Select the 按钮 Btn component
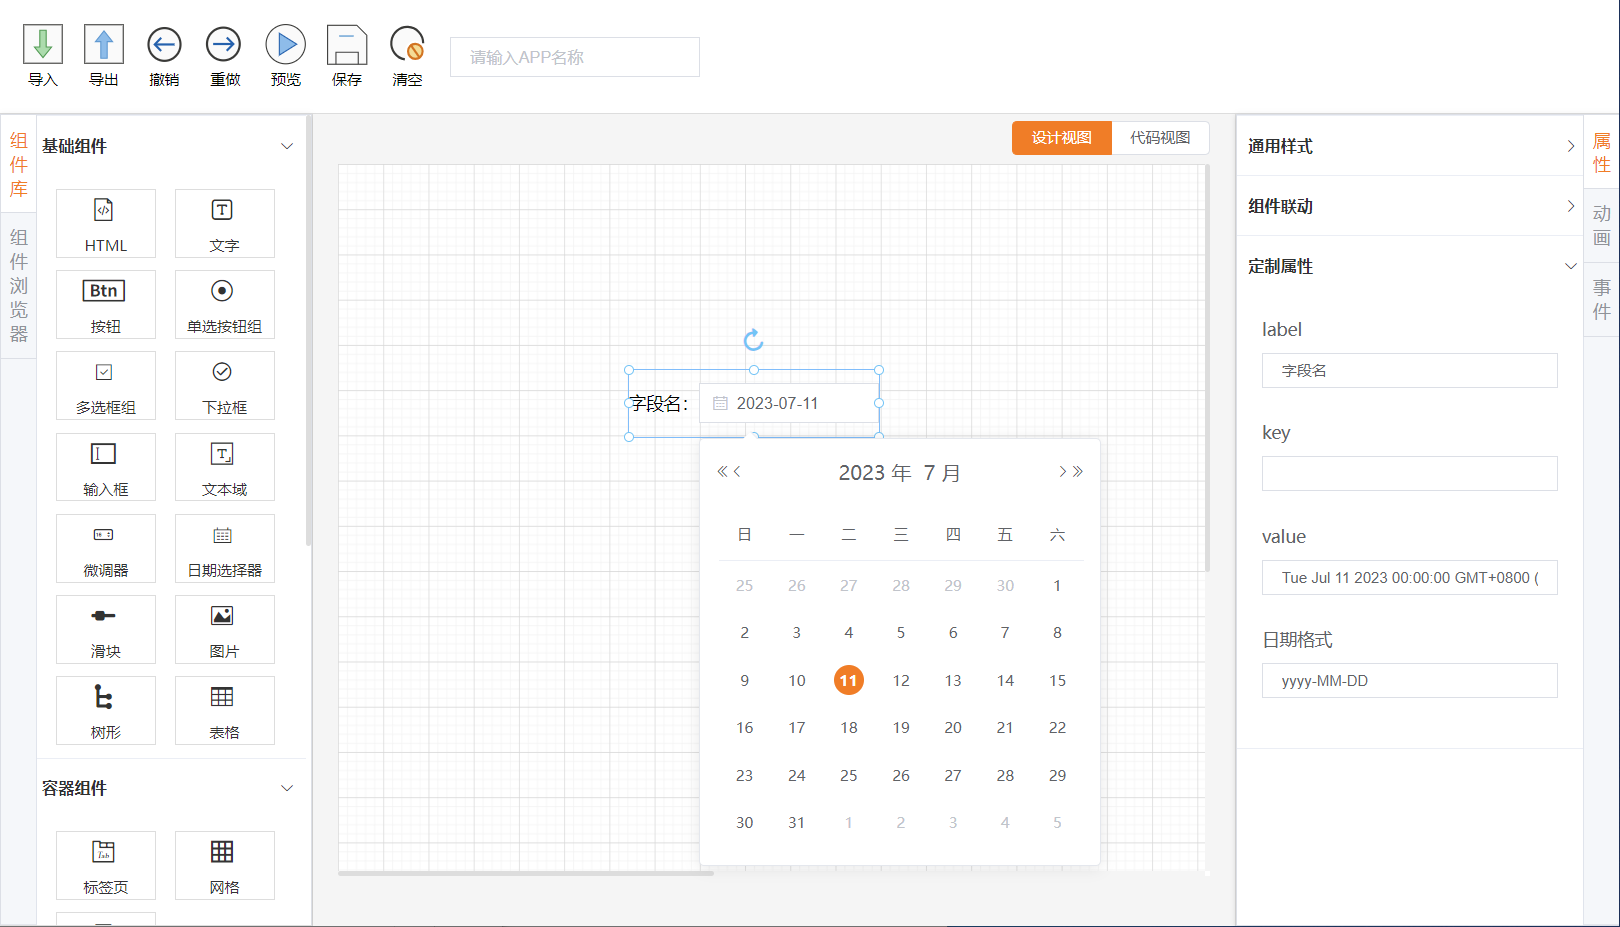The height and width of the screenshot is (927, 1620). tap(106, 304)
